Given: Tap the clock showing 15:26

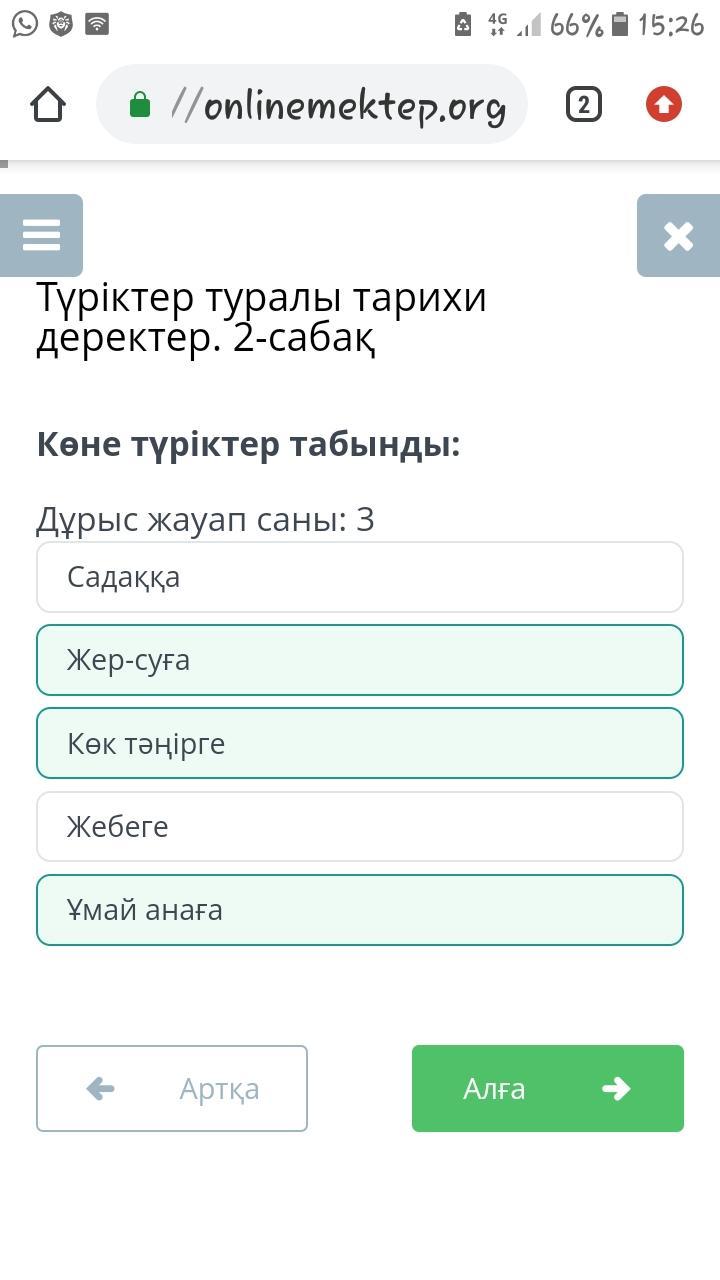Looking at the screenshot, I should coord(671,24).
